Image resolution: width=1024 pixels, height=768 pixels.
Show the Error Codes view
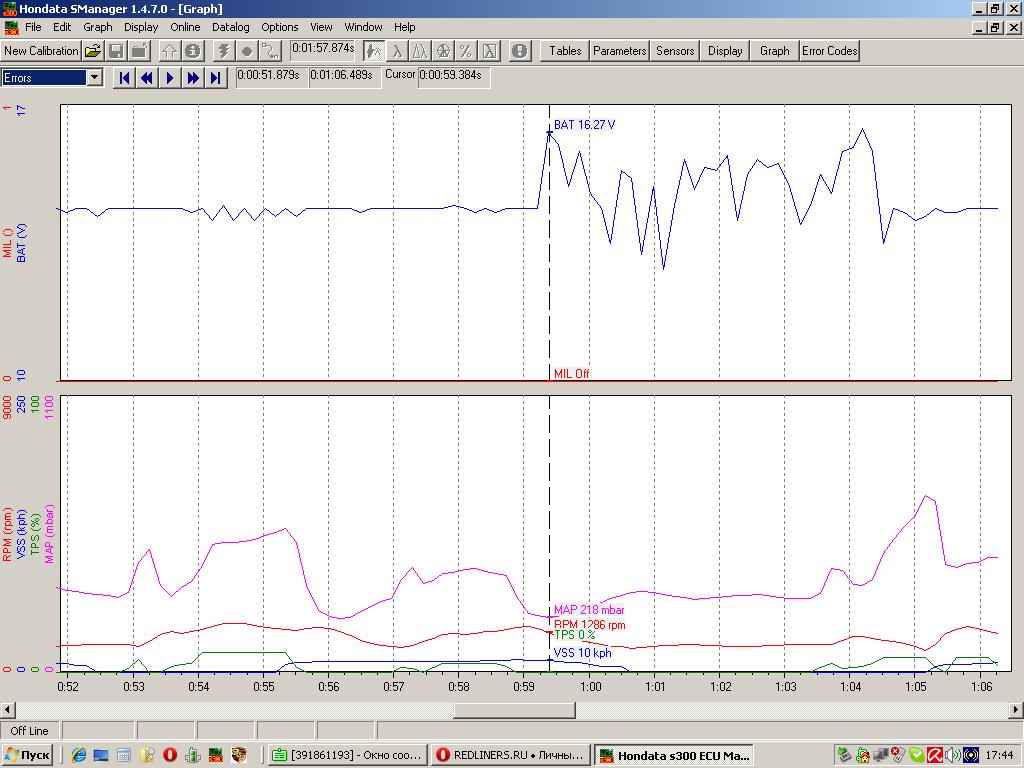[829, 51]
